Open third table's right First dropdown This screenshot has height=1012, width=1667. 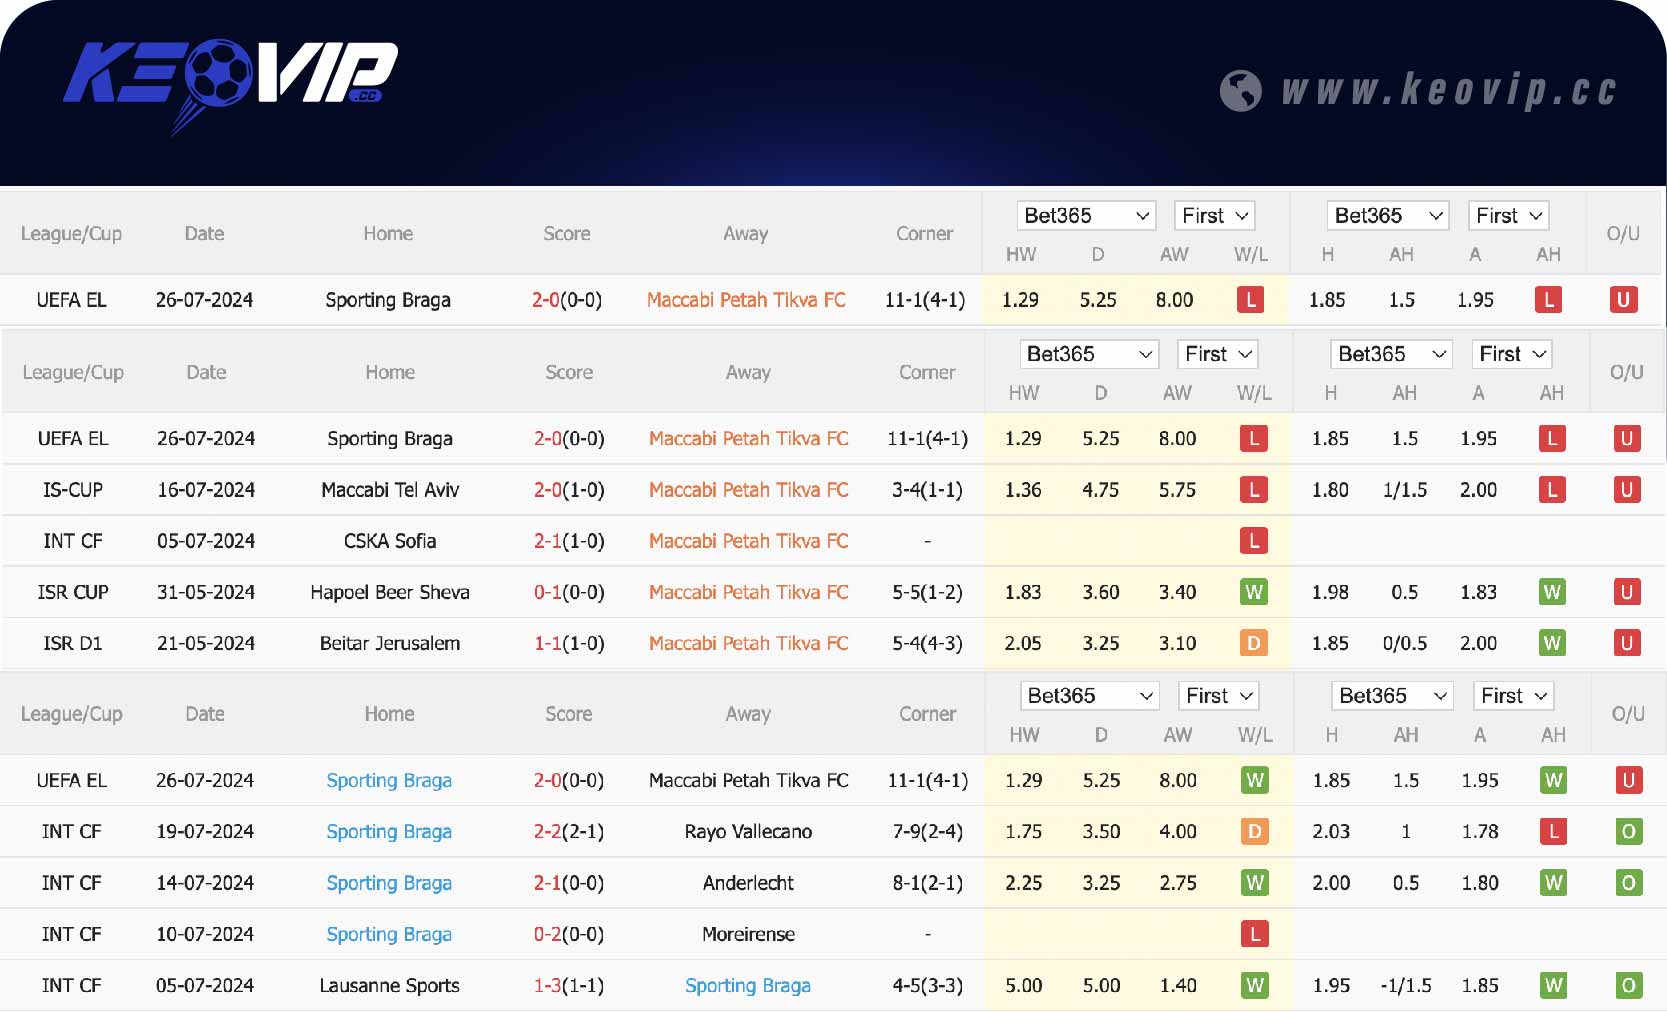tap(1512, 696)
